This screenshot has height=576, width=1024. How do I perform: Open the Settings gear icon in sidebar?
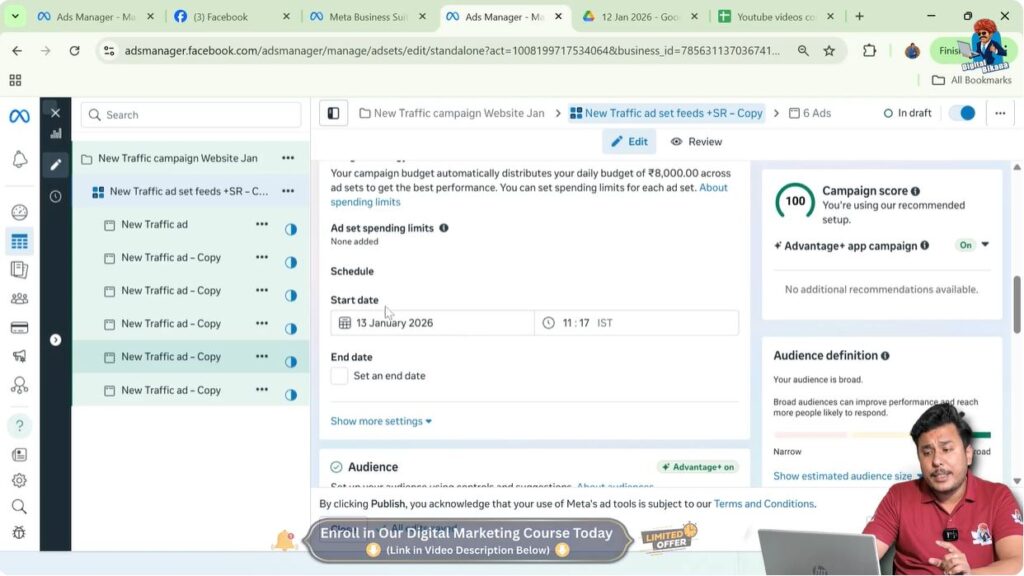(19, 480)
